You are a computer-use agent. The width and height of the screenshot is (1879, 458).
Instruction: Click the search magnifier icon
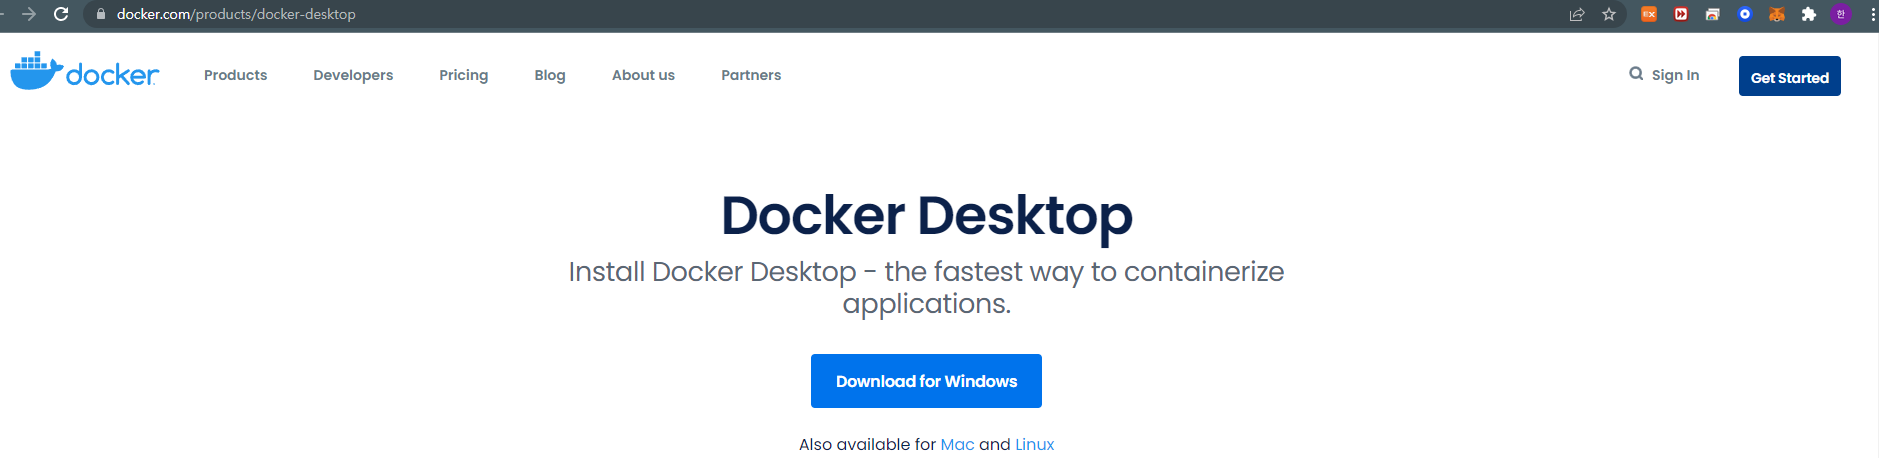(1636, 74)
